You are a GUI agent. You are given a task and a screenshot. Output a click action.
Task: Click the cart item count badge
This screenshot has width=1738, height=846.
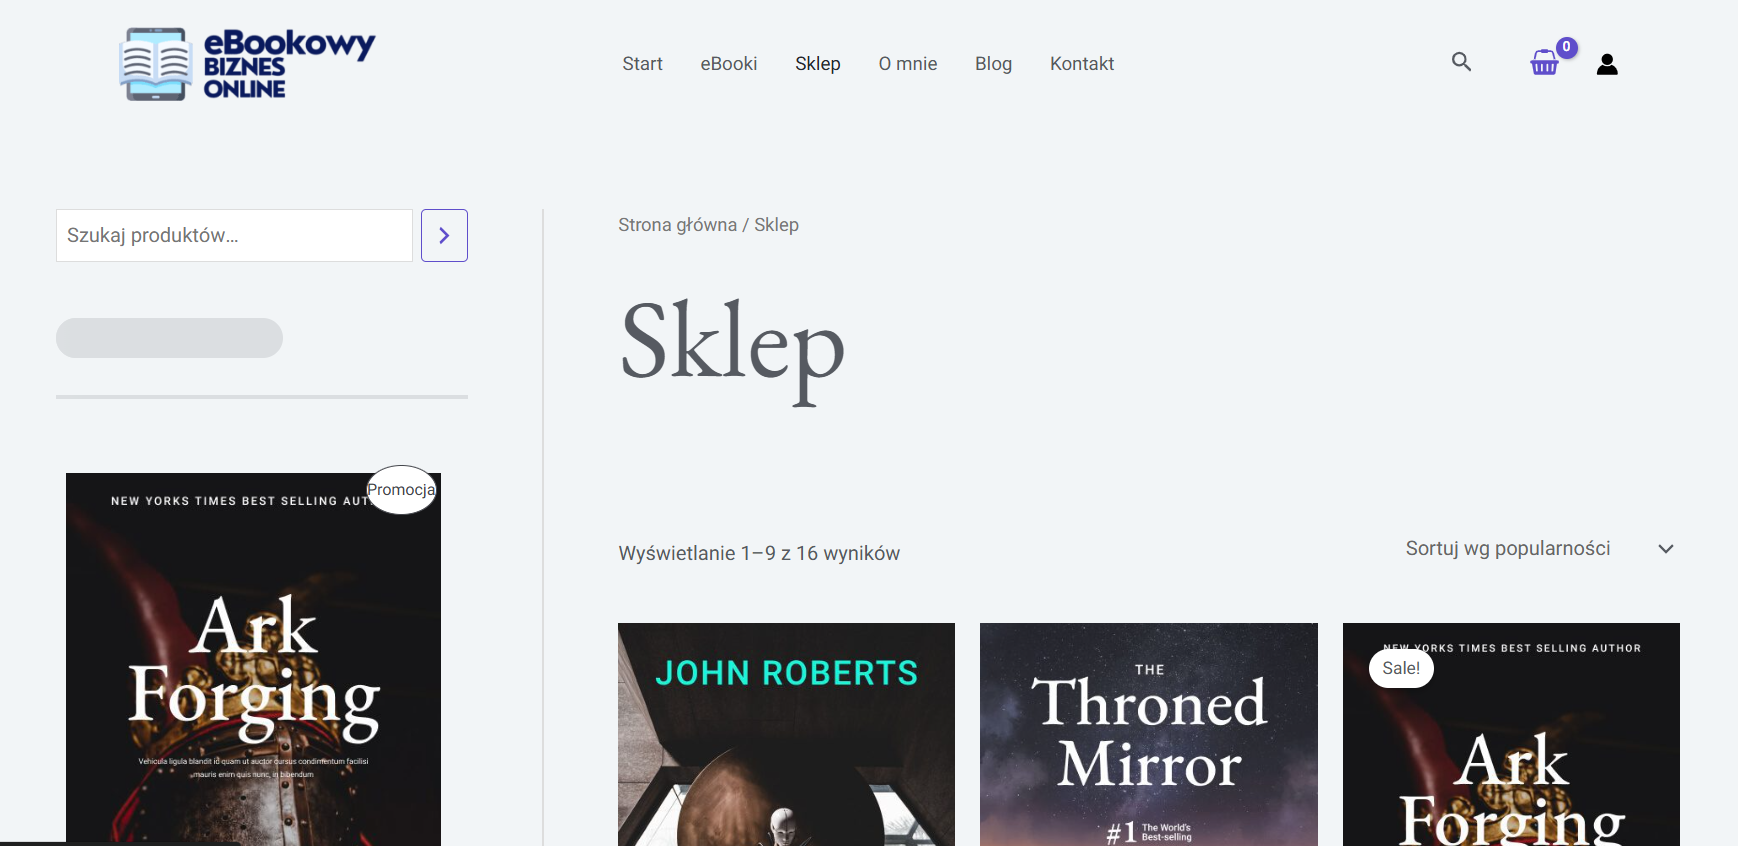pos(1567,47)
